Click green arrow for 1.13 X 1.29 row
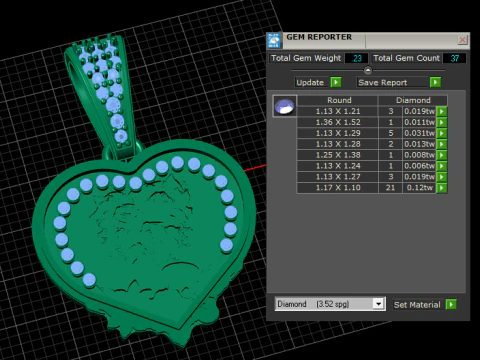The image size is (480, 360). tap(442, 133)
